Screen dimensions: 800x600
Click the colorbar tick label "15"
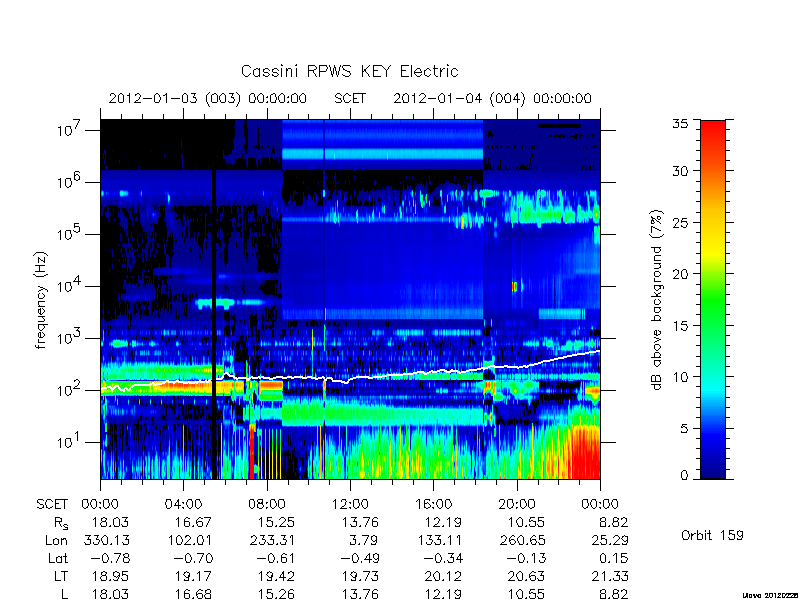(680, 326)
